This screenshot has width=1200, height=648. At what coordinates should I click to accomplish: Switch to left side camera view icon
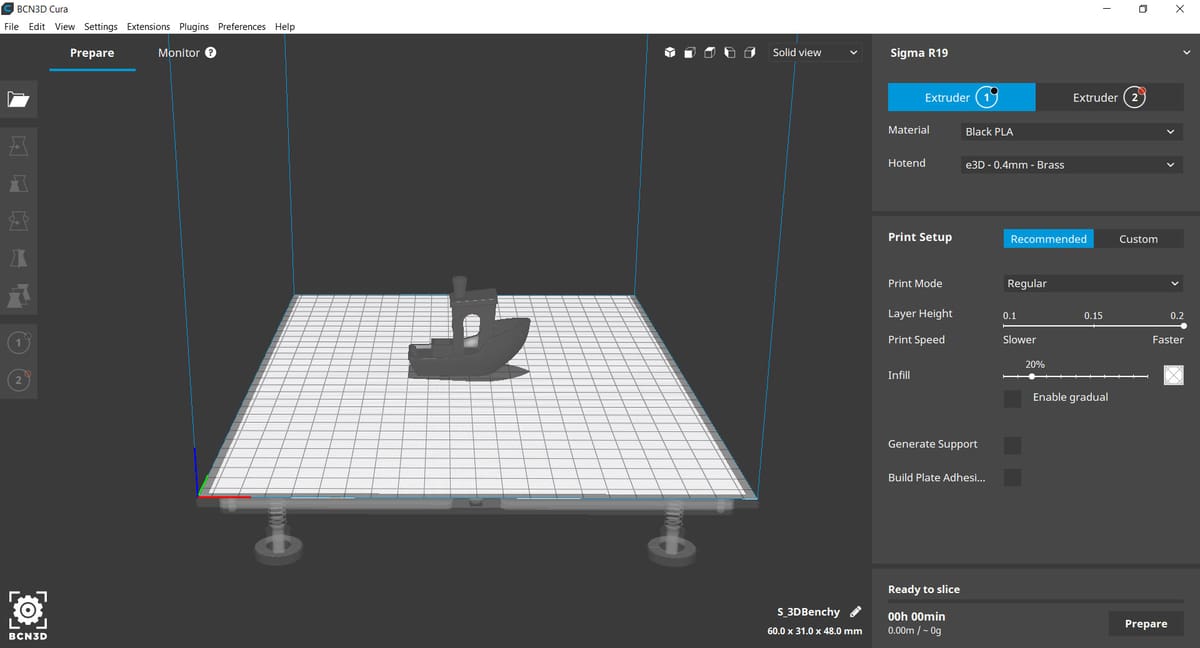tap(729, 53)
